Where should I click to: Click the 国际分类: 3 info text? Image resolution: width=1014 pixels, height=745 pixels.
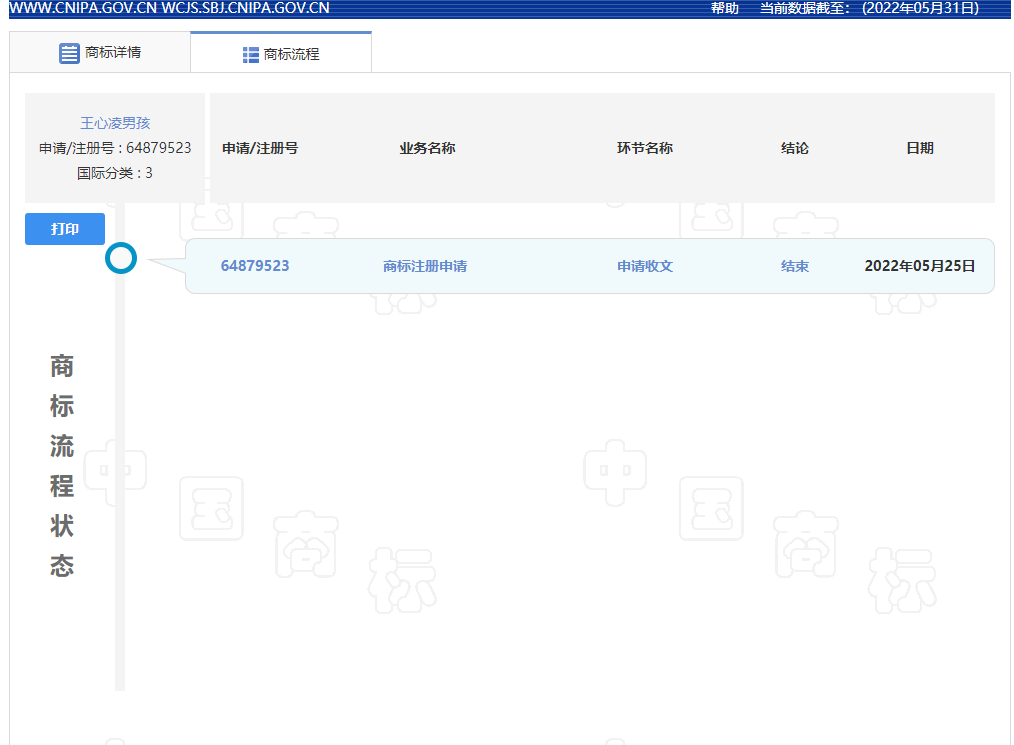pyautogui.click(x=115, y=173)
